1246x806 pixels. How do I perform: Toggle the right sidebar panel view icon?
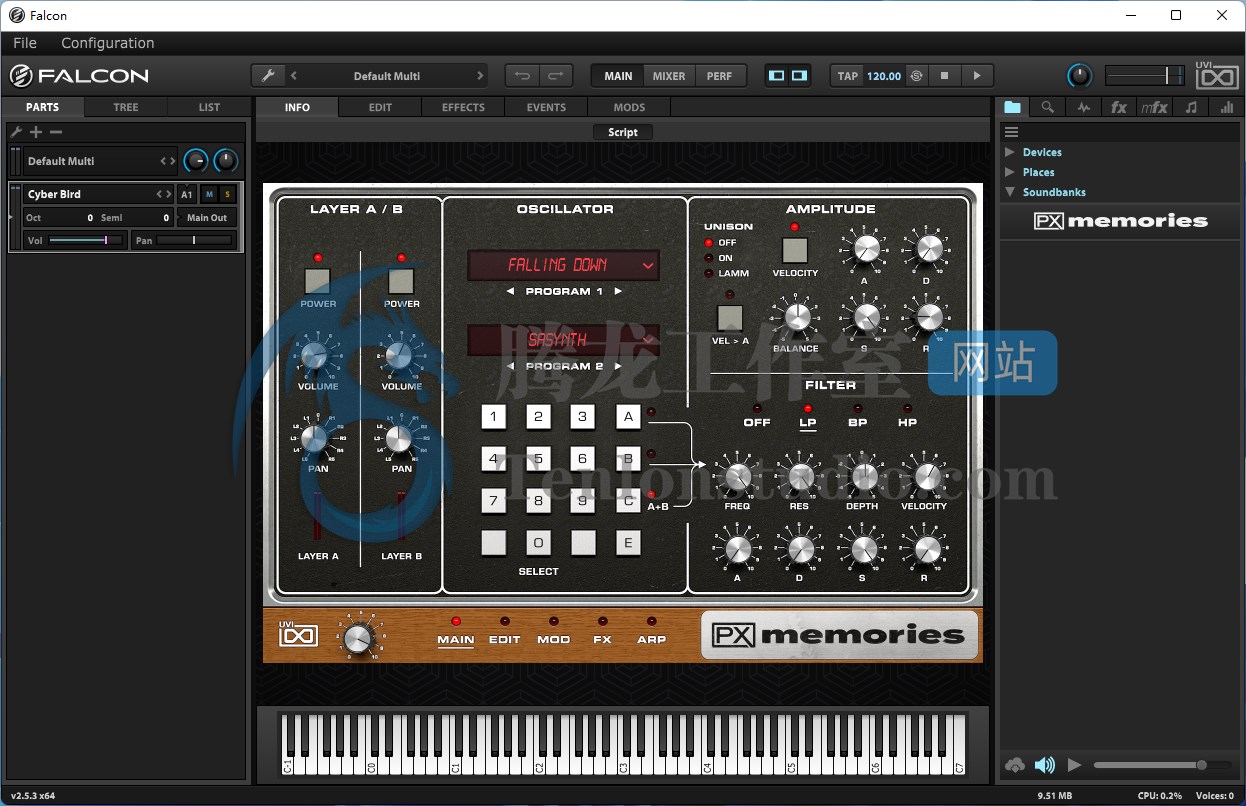point(799,76)
